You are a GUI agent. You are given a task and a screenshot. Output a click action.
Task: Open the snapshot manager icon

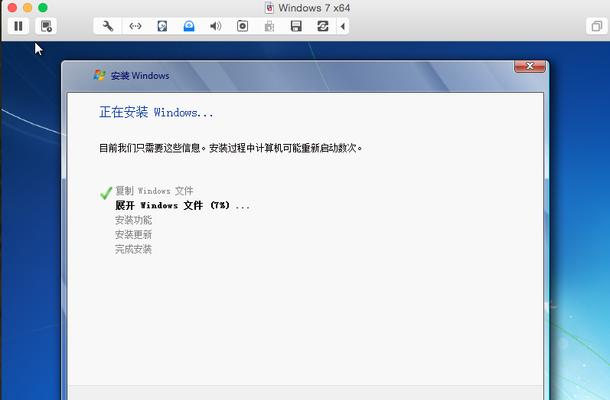(46, 26)
